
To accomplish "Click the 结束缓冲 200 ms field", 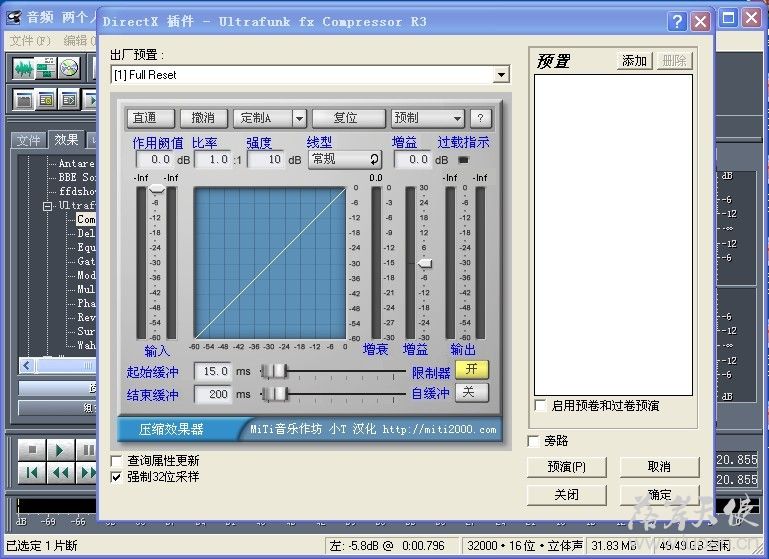I will click(213, 394).
